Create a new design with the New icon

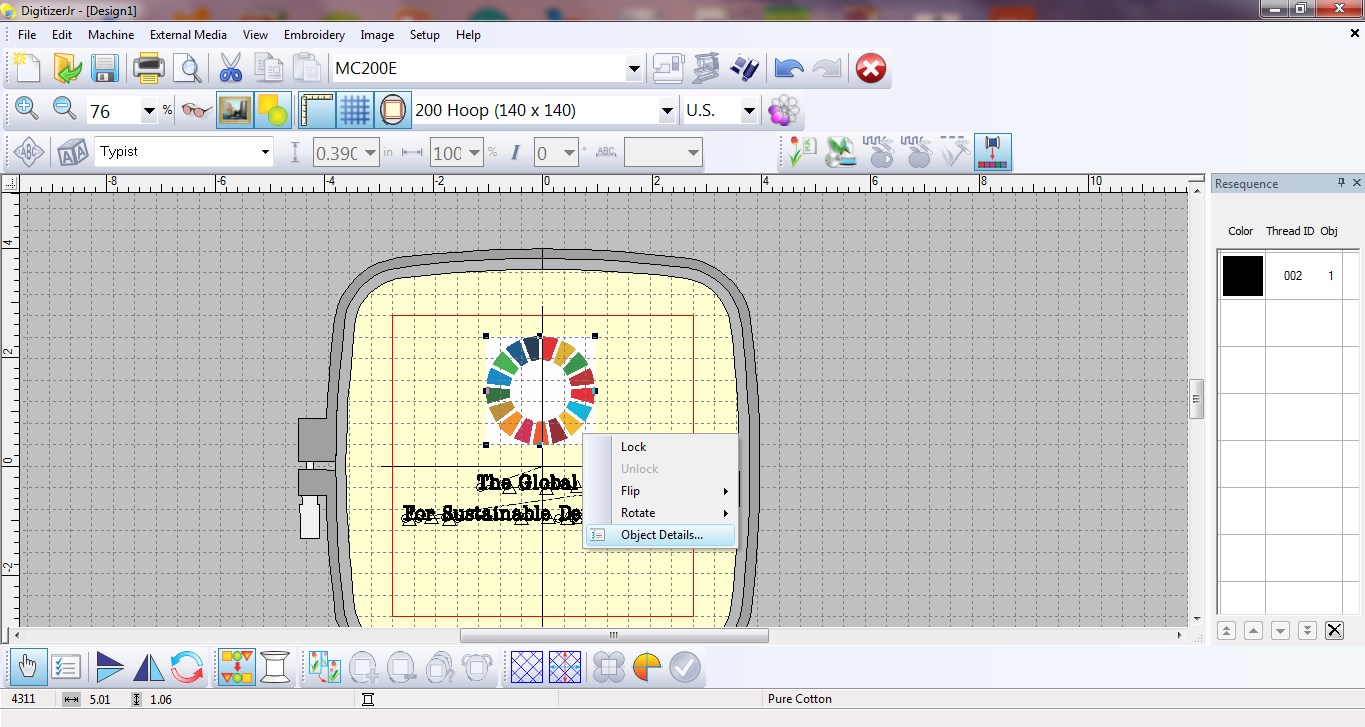(27, 68)
